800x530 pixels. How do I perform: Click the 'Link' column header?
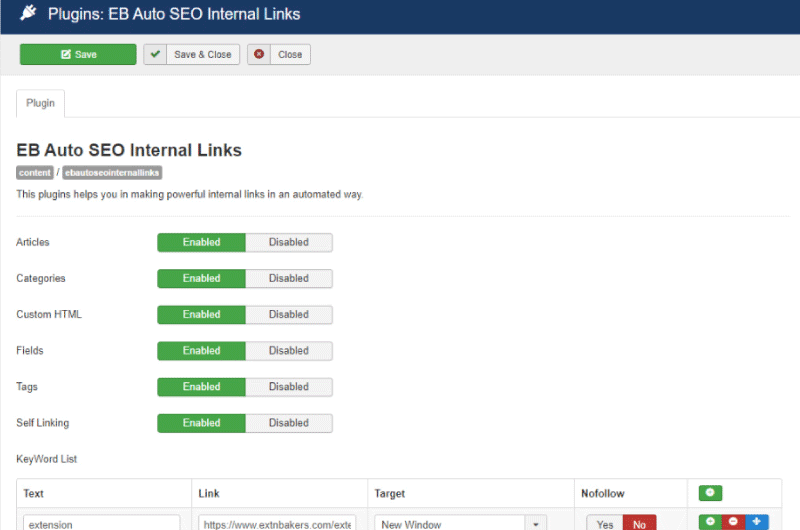(209, 493)
